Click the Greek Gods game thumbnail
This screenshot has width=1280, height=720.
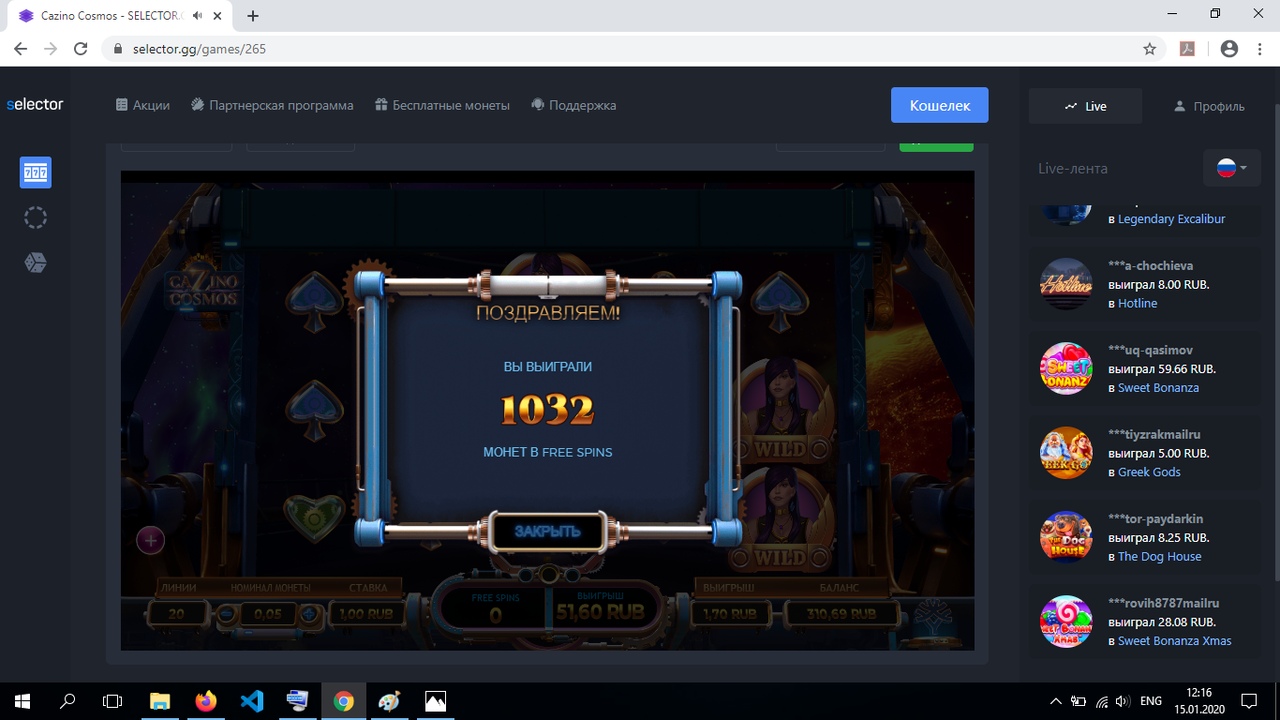pyautogui.click(x=1066, y=453)
